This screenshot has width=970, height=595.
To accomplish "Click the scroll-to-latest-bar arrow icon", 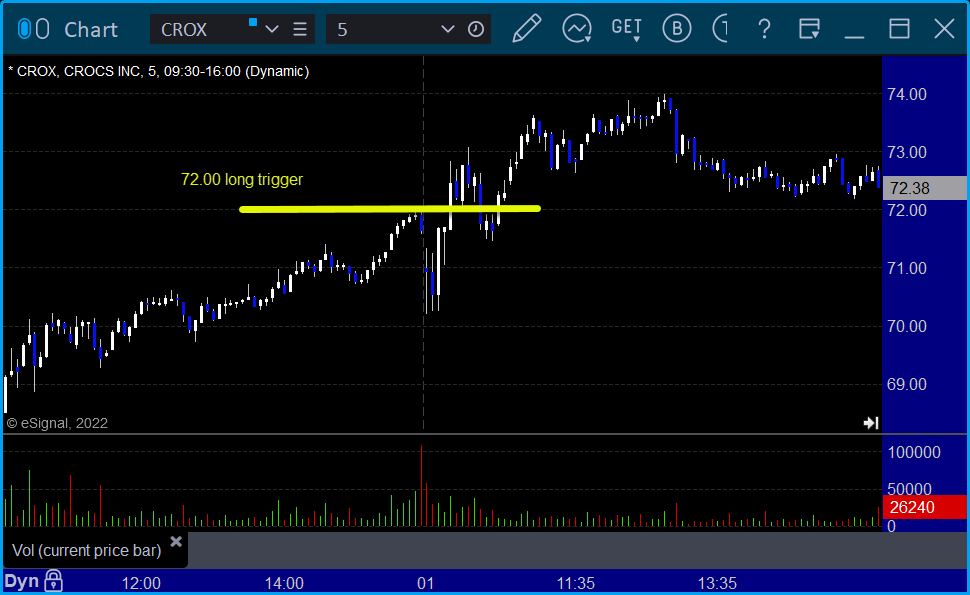I will point(871,423).
